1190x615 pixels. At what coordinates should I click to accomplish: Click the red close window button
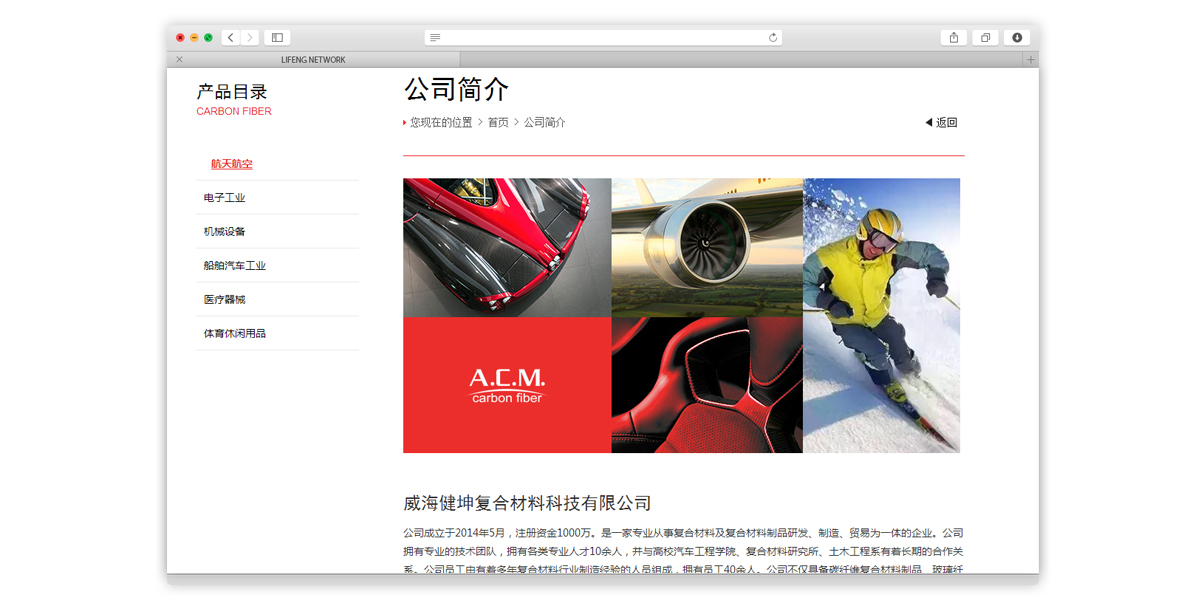[x=180, y=37]
